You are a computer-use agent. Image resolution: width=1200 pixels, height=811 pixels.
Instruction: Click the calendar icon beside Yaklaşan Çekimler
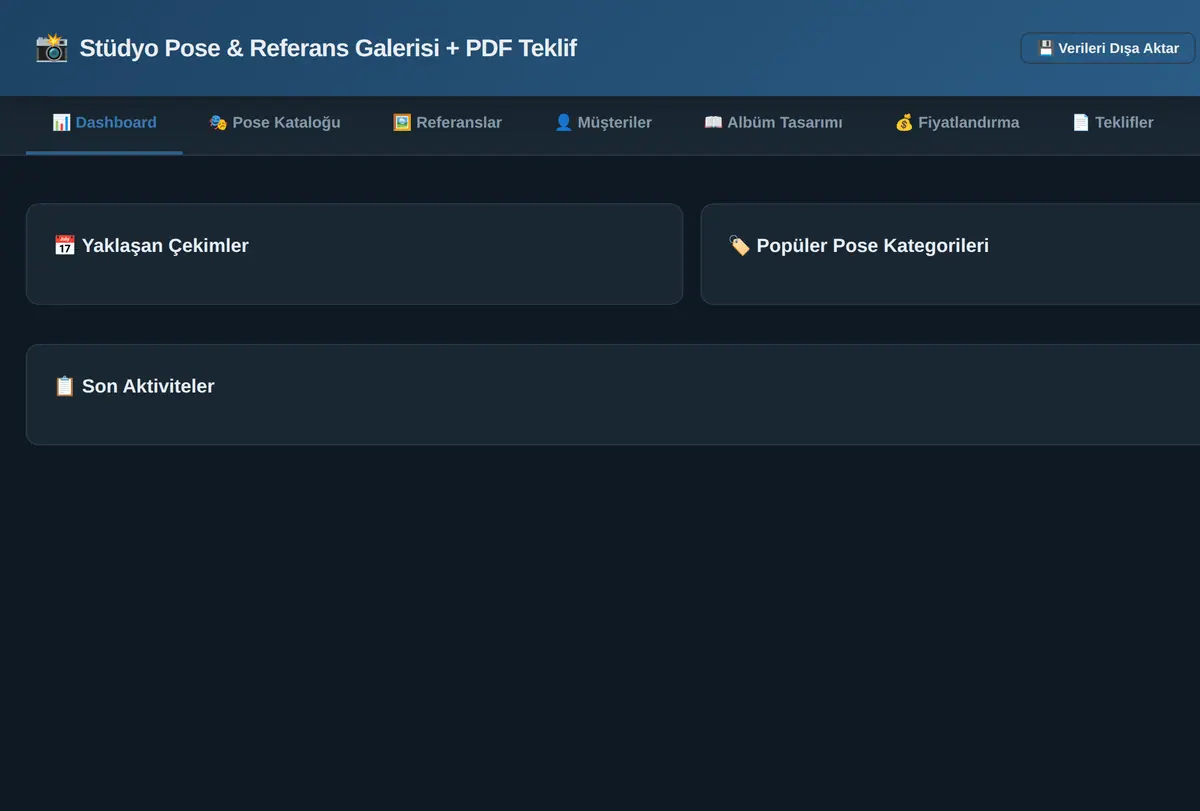(64, 246)
